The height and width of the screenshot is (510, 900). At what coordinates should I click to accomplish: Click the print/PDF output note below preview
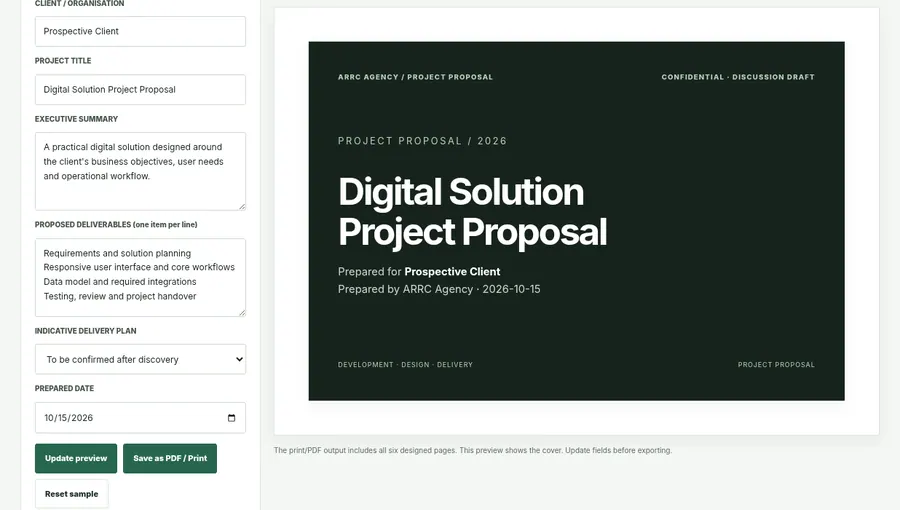pos(472,450)
